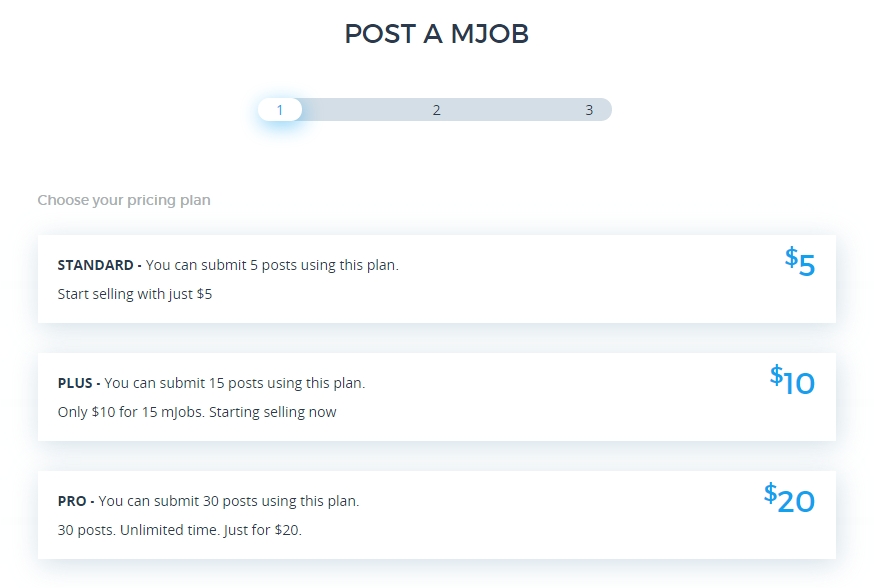Image resolution: width=874 pixels, height=588 pixels.
Task: Go to step 3 in the progress bar
Action: 589,110
